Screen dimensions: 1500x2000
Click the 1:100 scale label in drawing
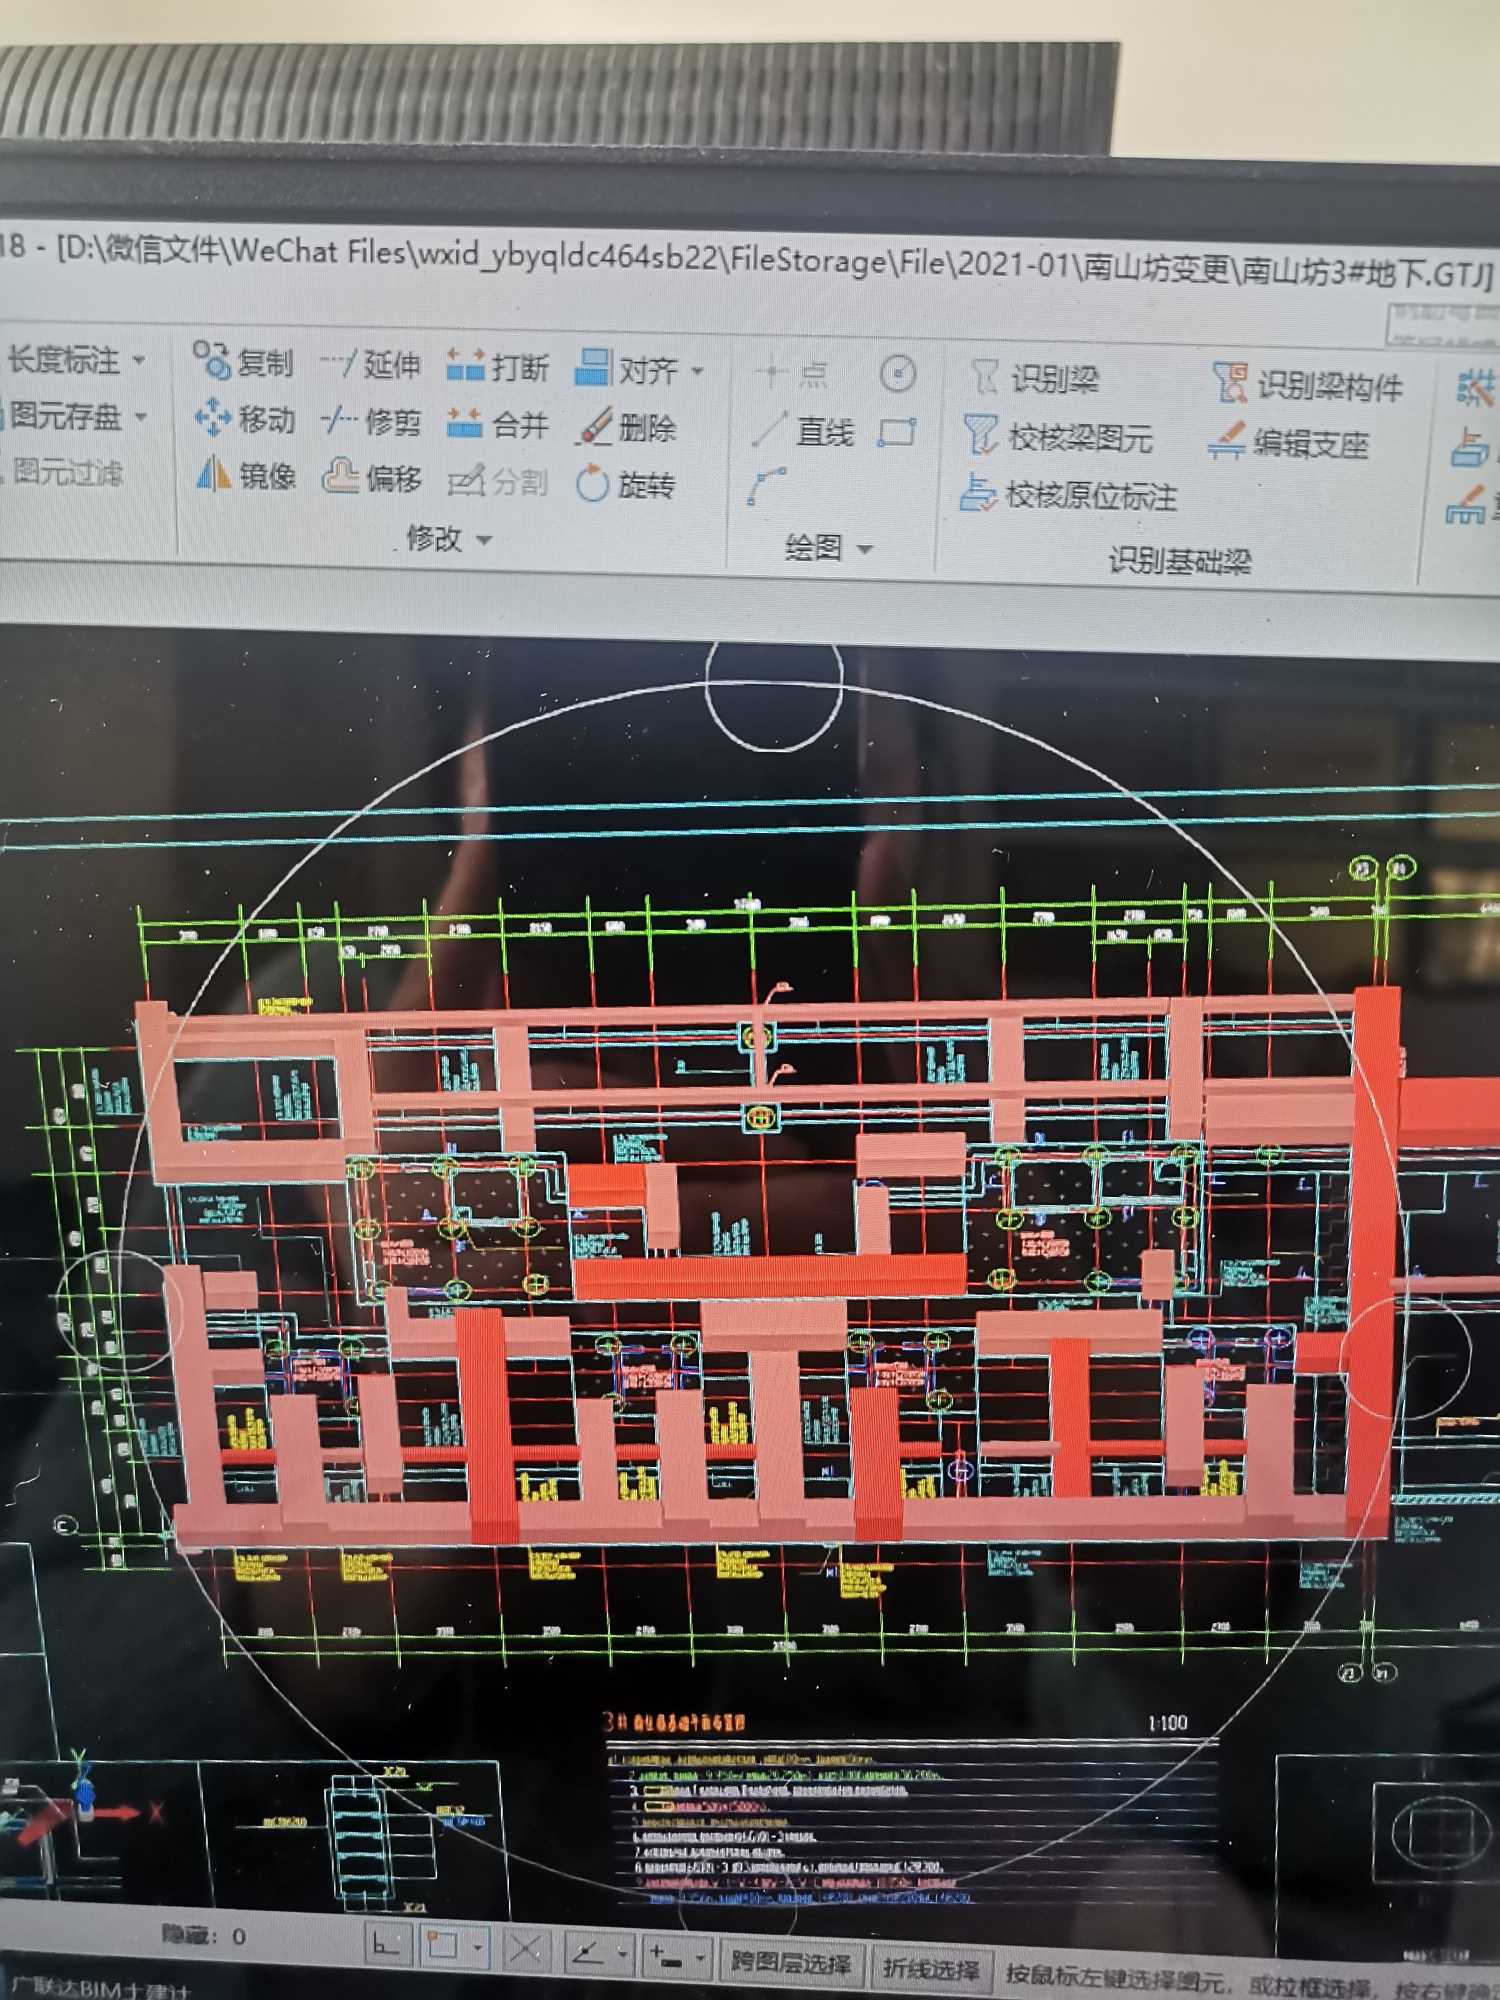[1167, 1722]
